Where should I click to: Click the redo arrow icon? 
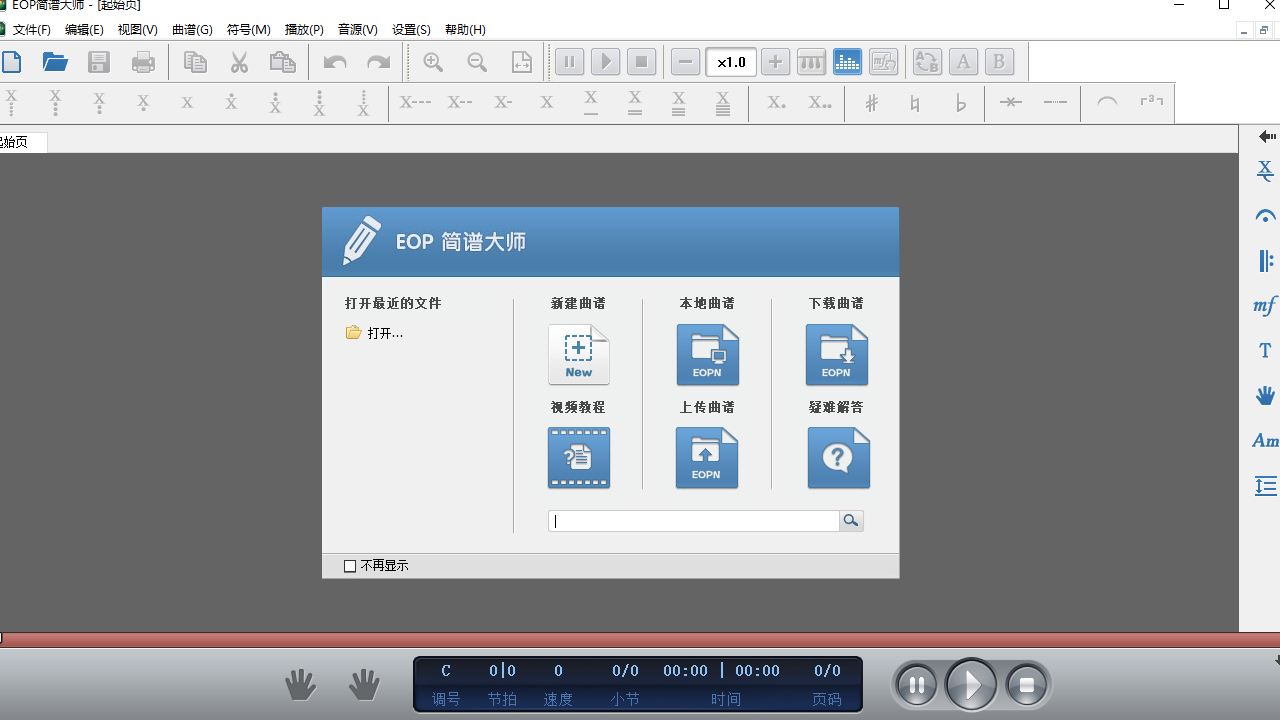point(378,62)
